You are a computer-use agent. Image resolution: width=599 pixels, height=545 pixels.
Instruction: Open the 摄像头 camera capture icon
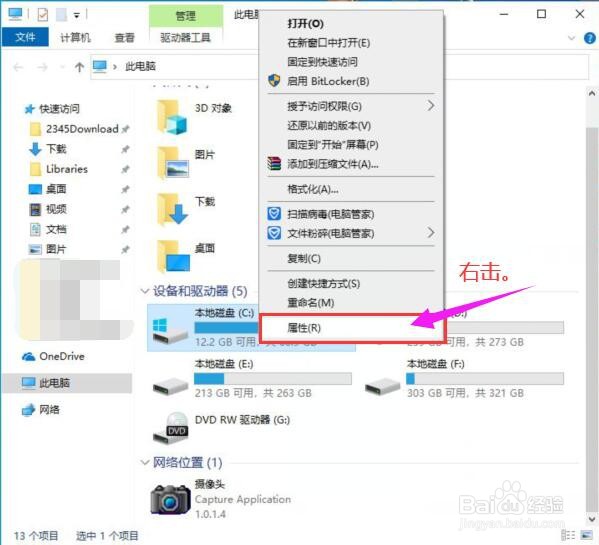click(170, 499)
